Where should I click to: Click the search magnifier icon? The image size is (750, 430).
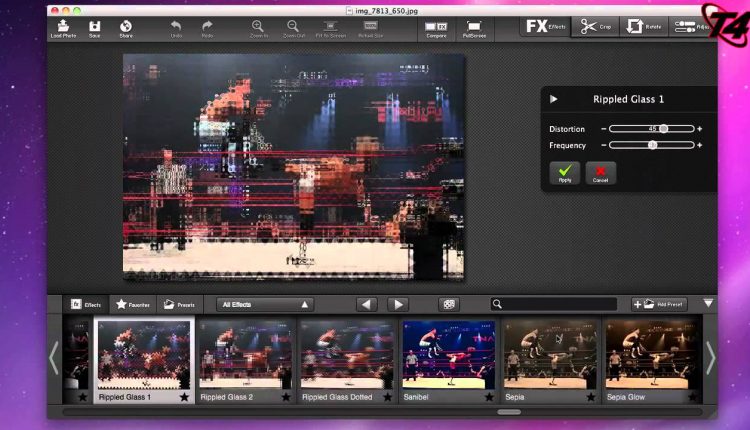497,304
